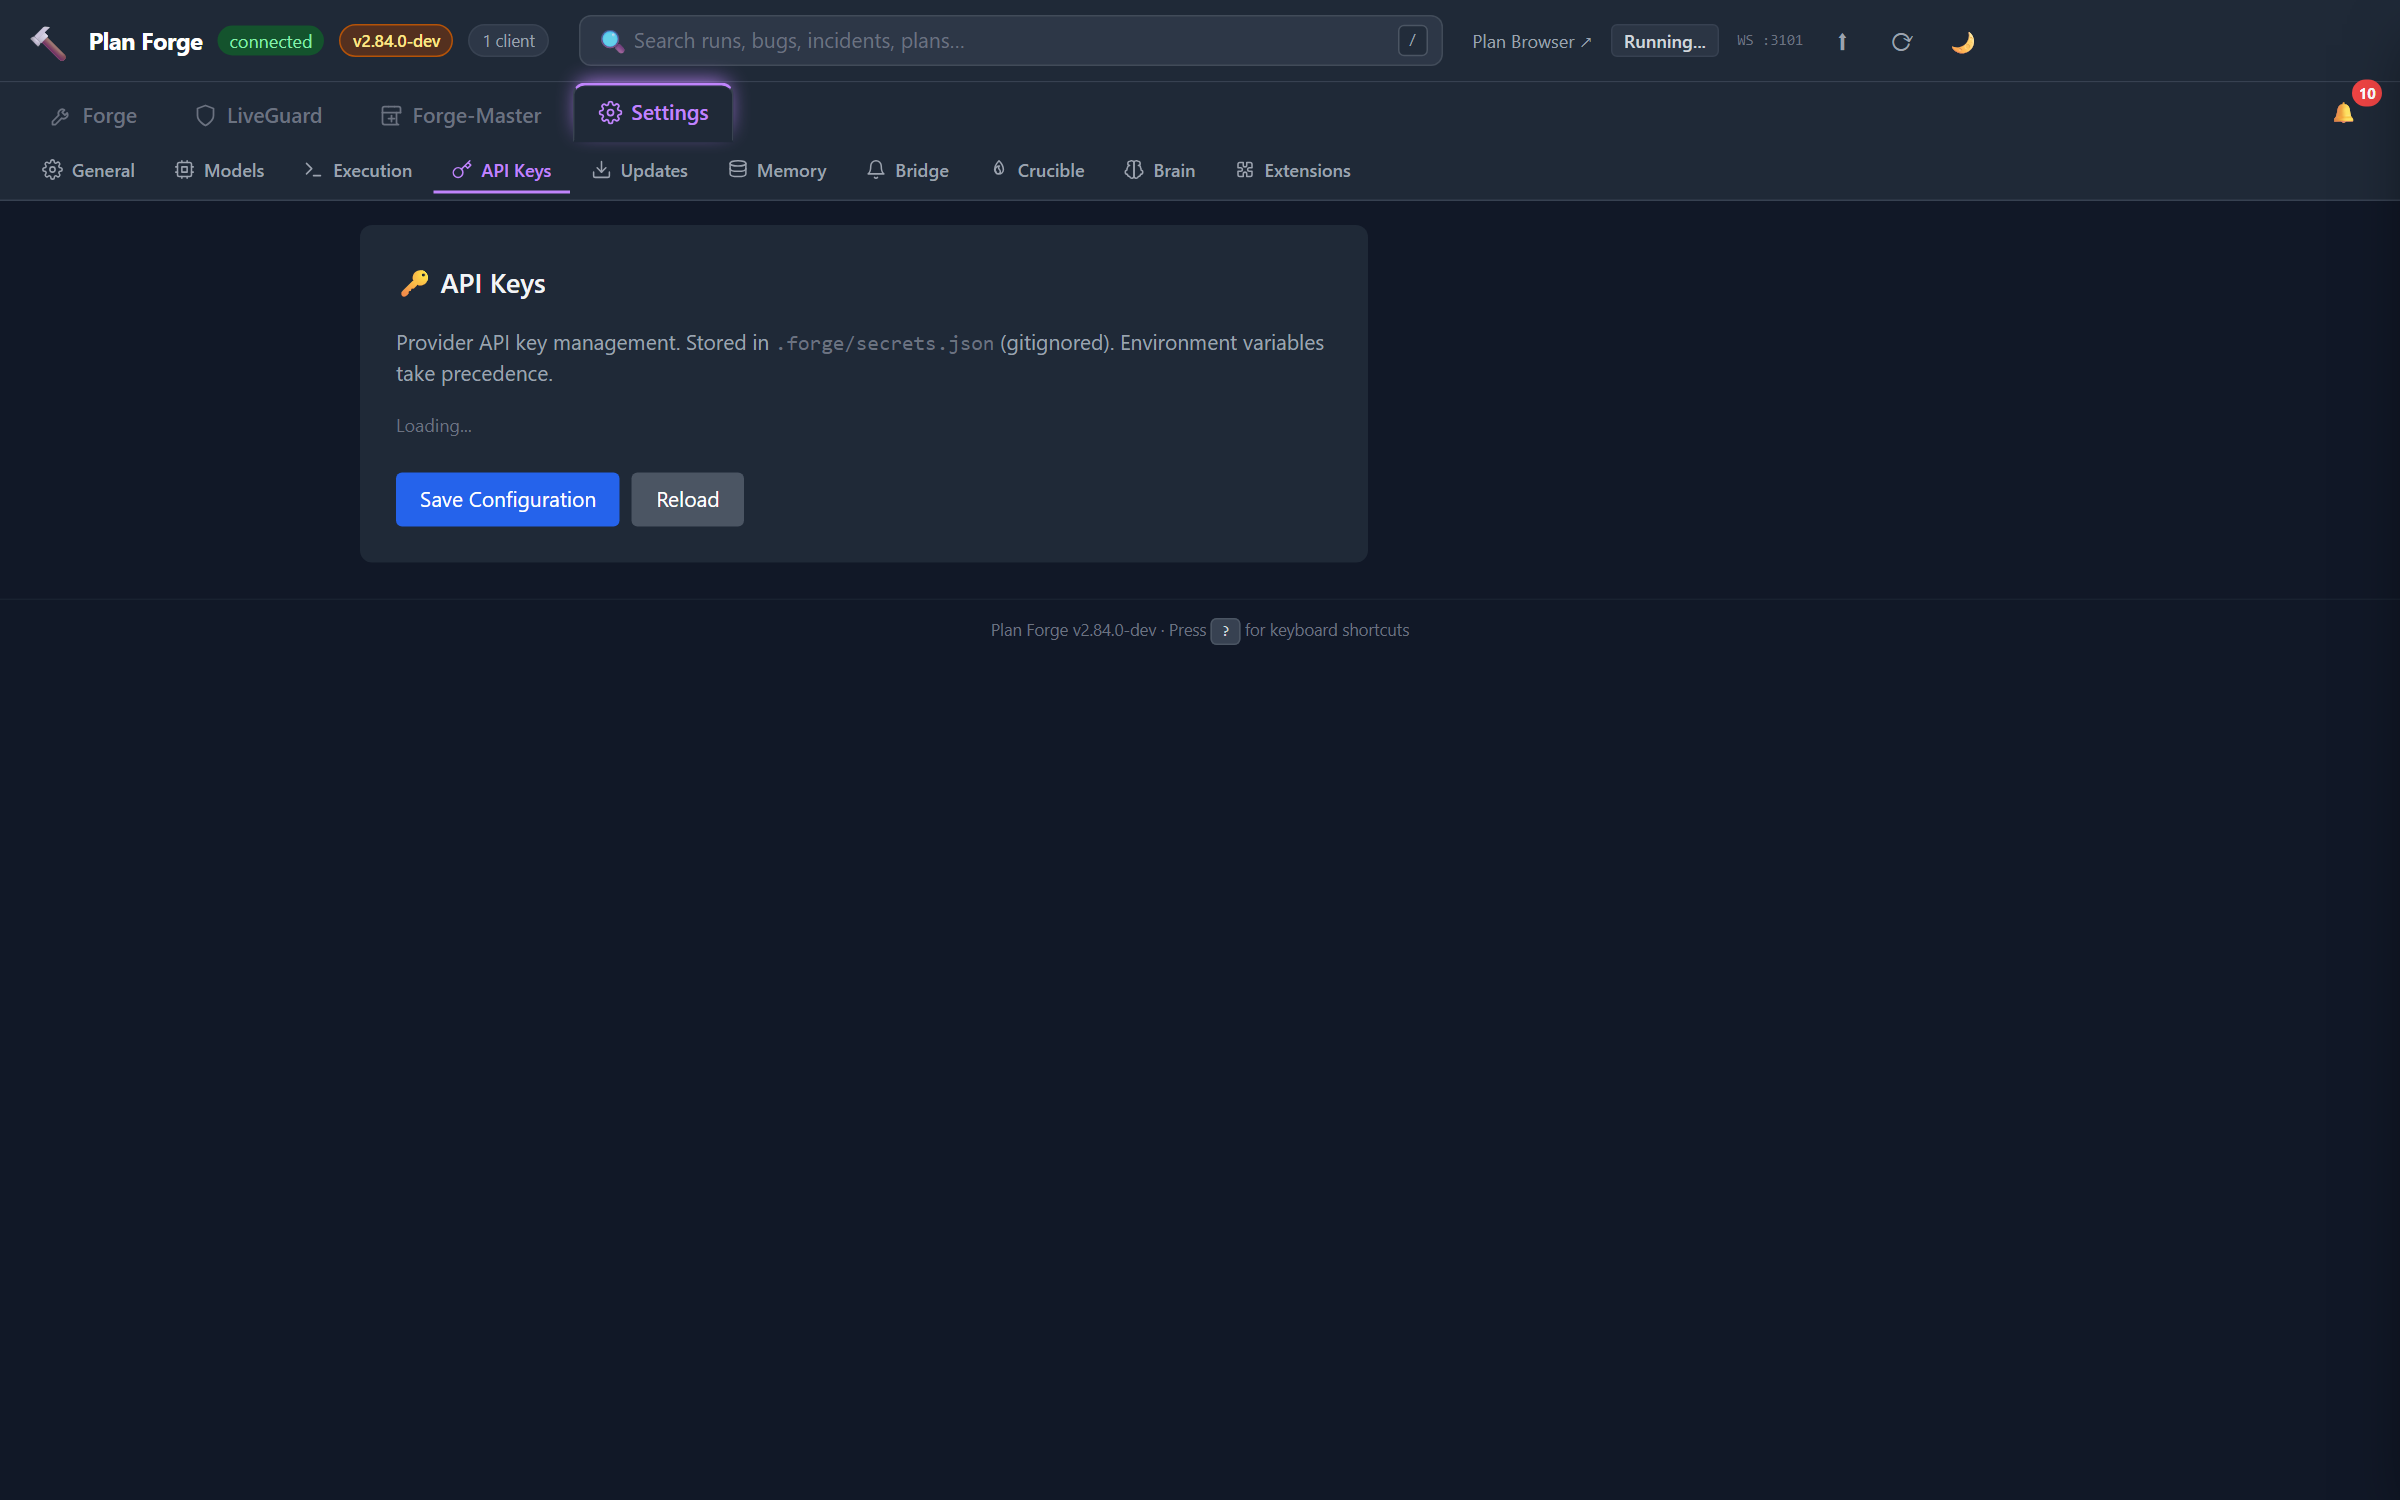Select the Settings tab
Screen dimensions: 2400x1500
(653, 113)
